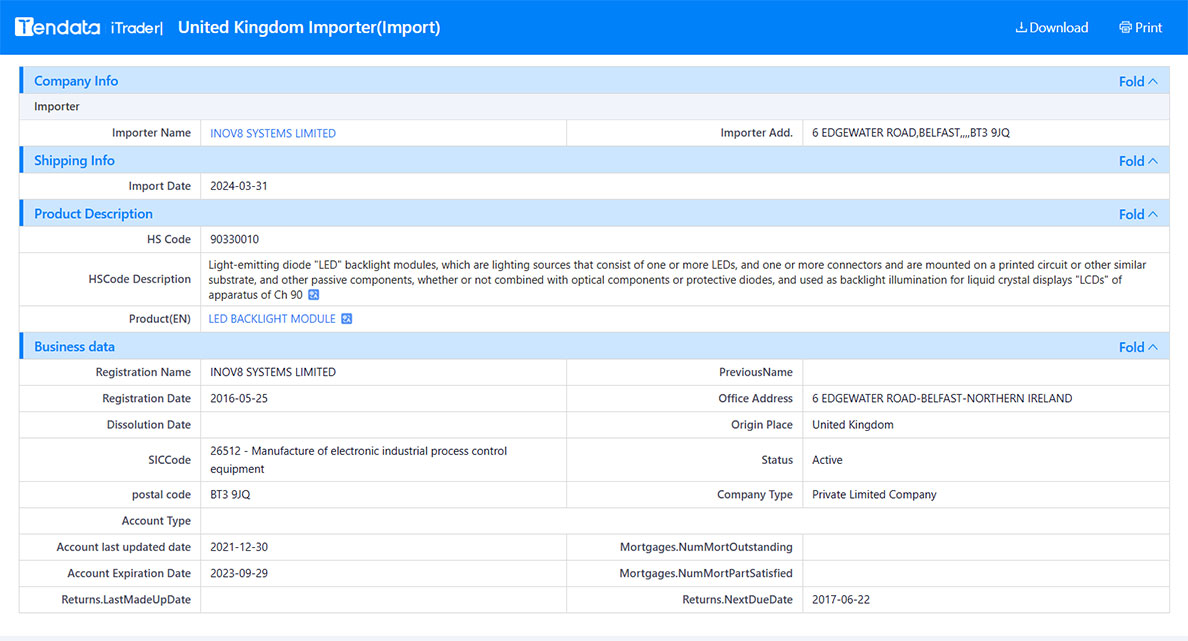Click the Tendata logo

click(x=57, y=27)
